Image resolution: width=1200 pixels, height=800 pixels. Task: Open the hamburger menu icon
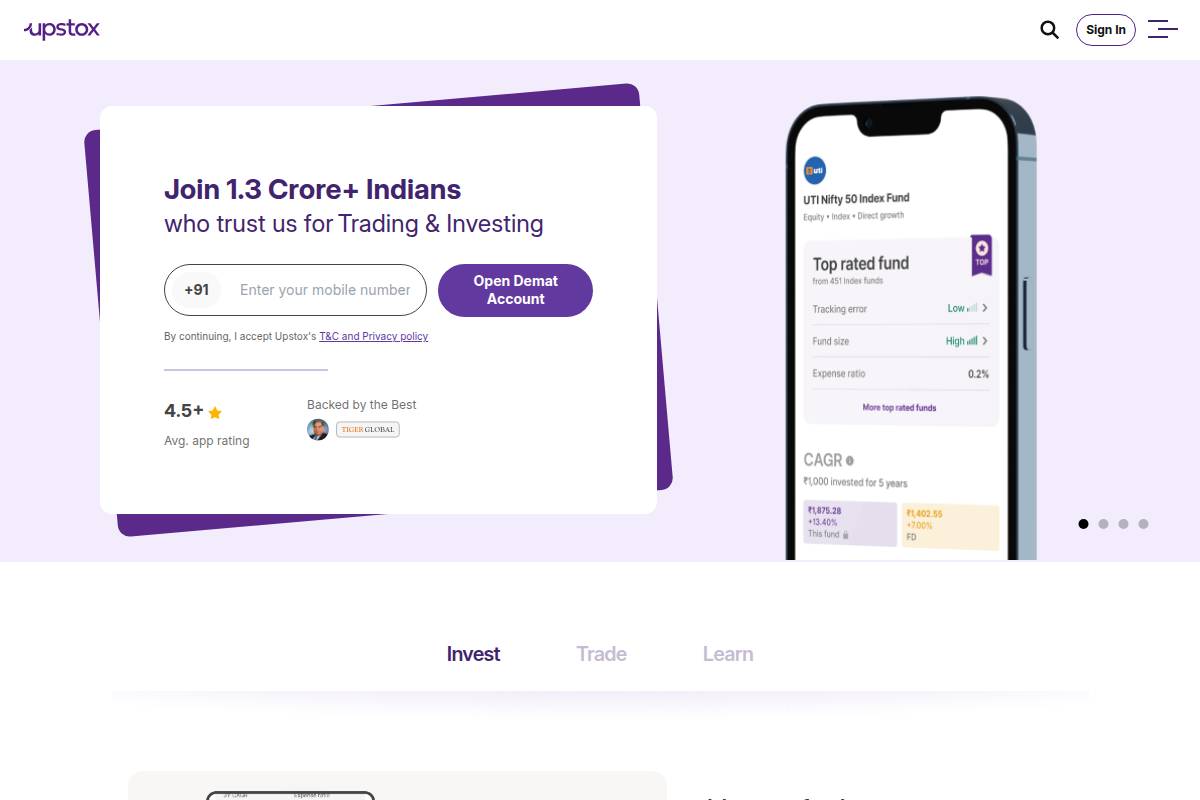tap(1163, 29)
